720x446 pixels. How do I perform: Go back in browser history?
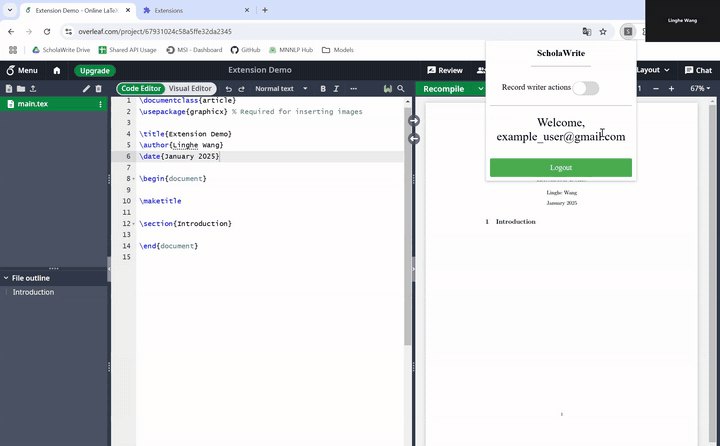tap(11, 32)
